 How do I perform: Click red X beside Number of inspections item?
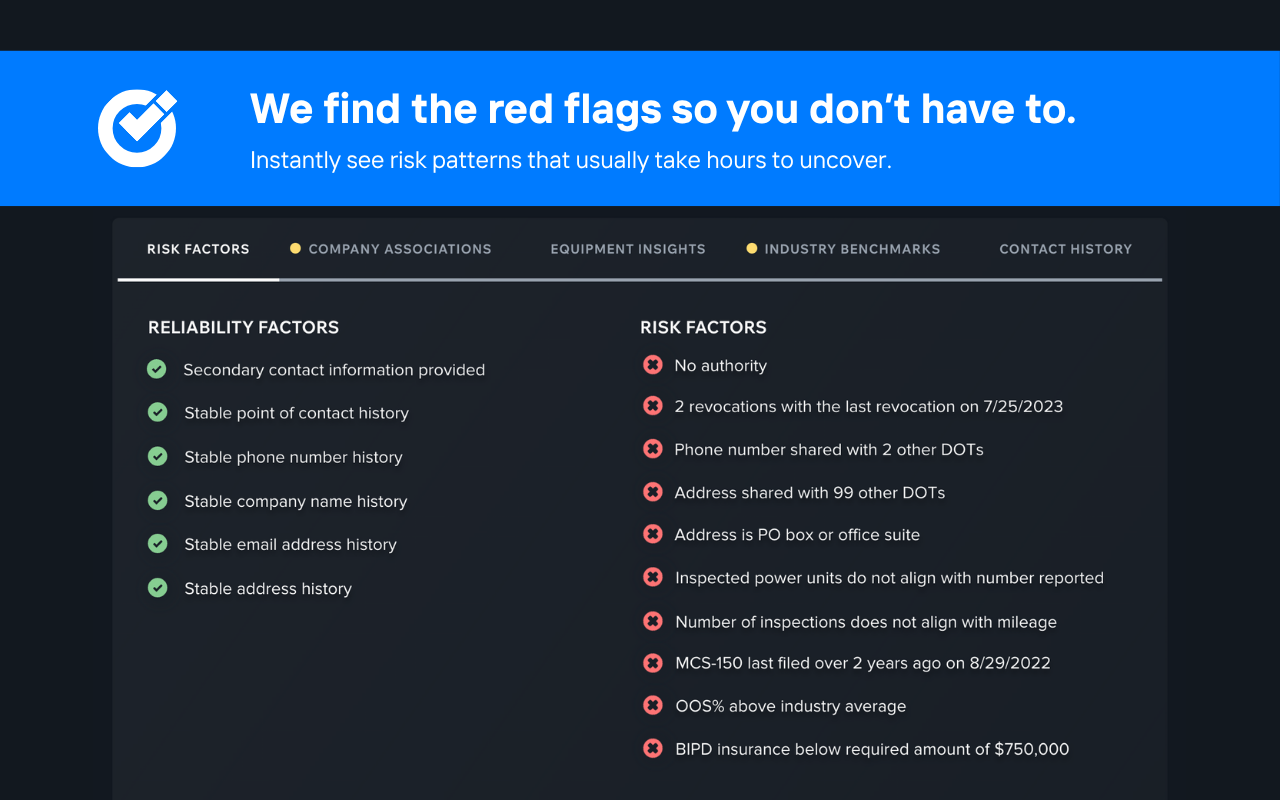point(653,621)
